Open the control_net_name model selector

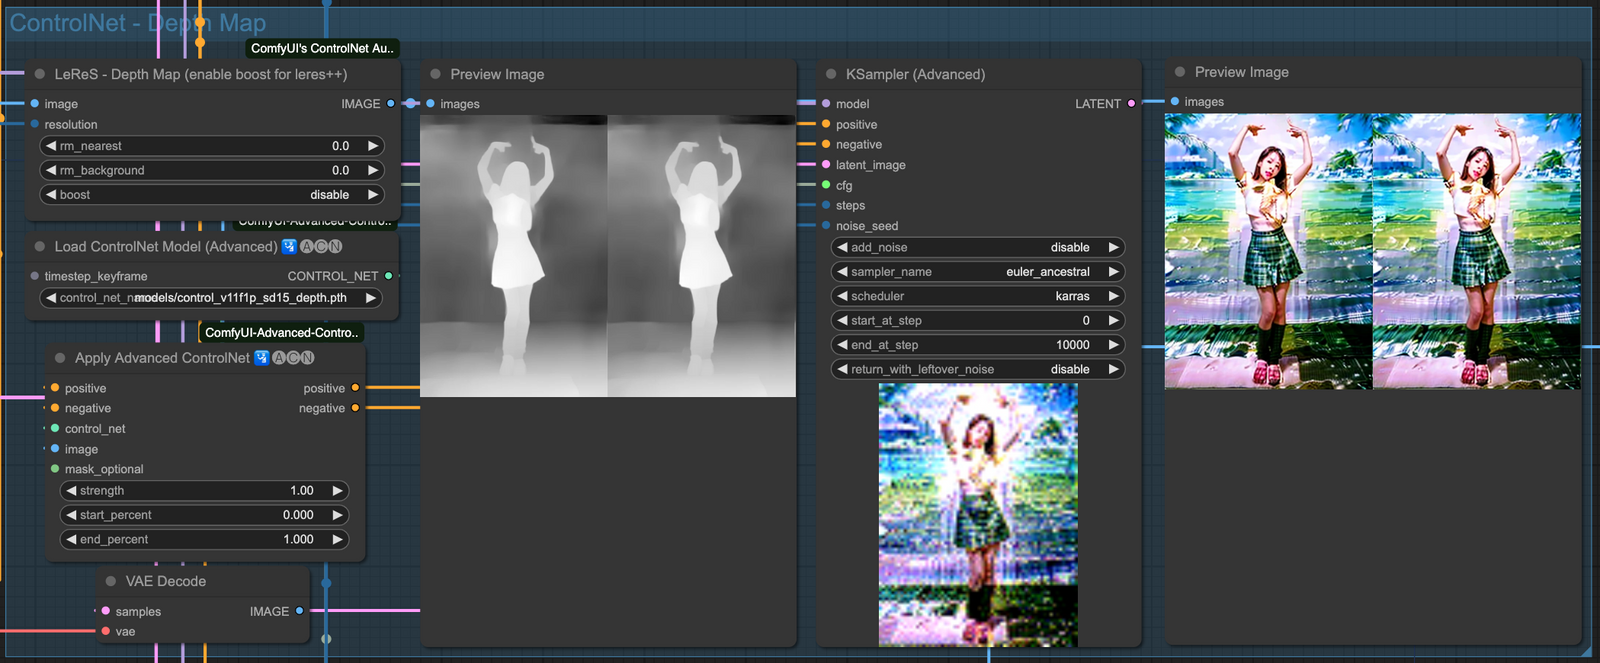tap(211, 298)
